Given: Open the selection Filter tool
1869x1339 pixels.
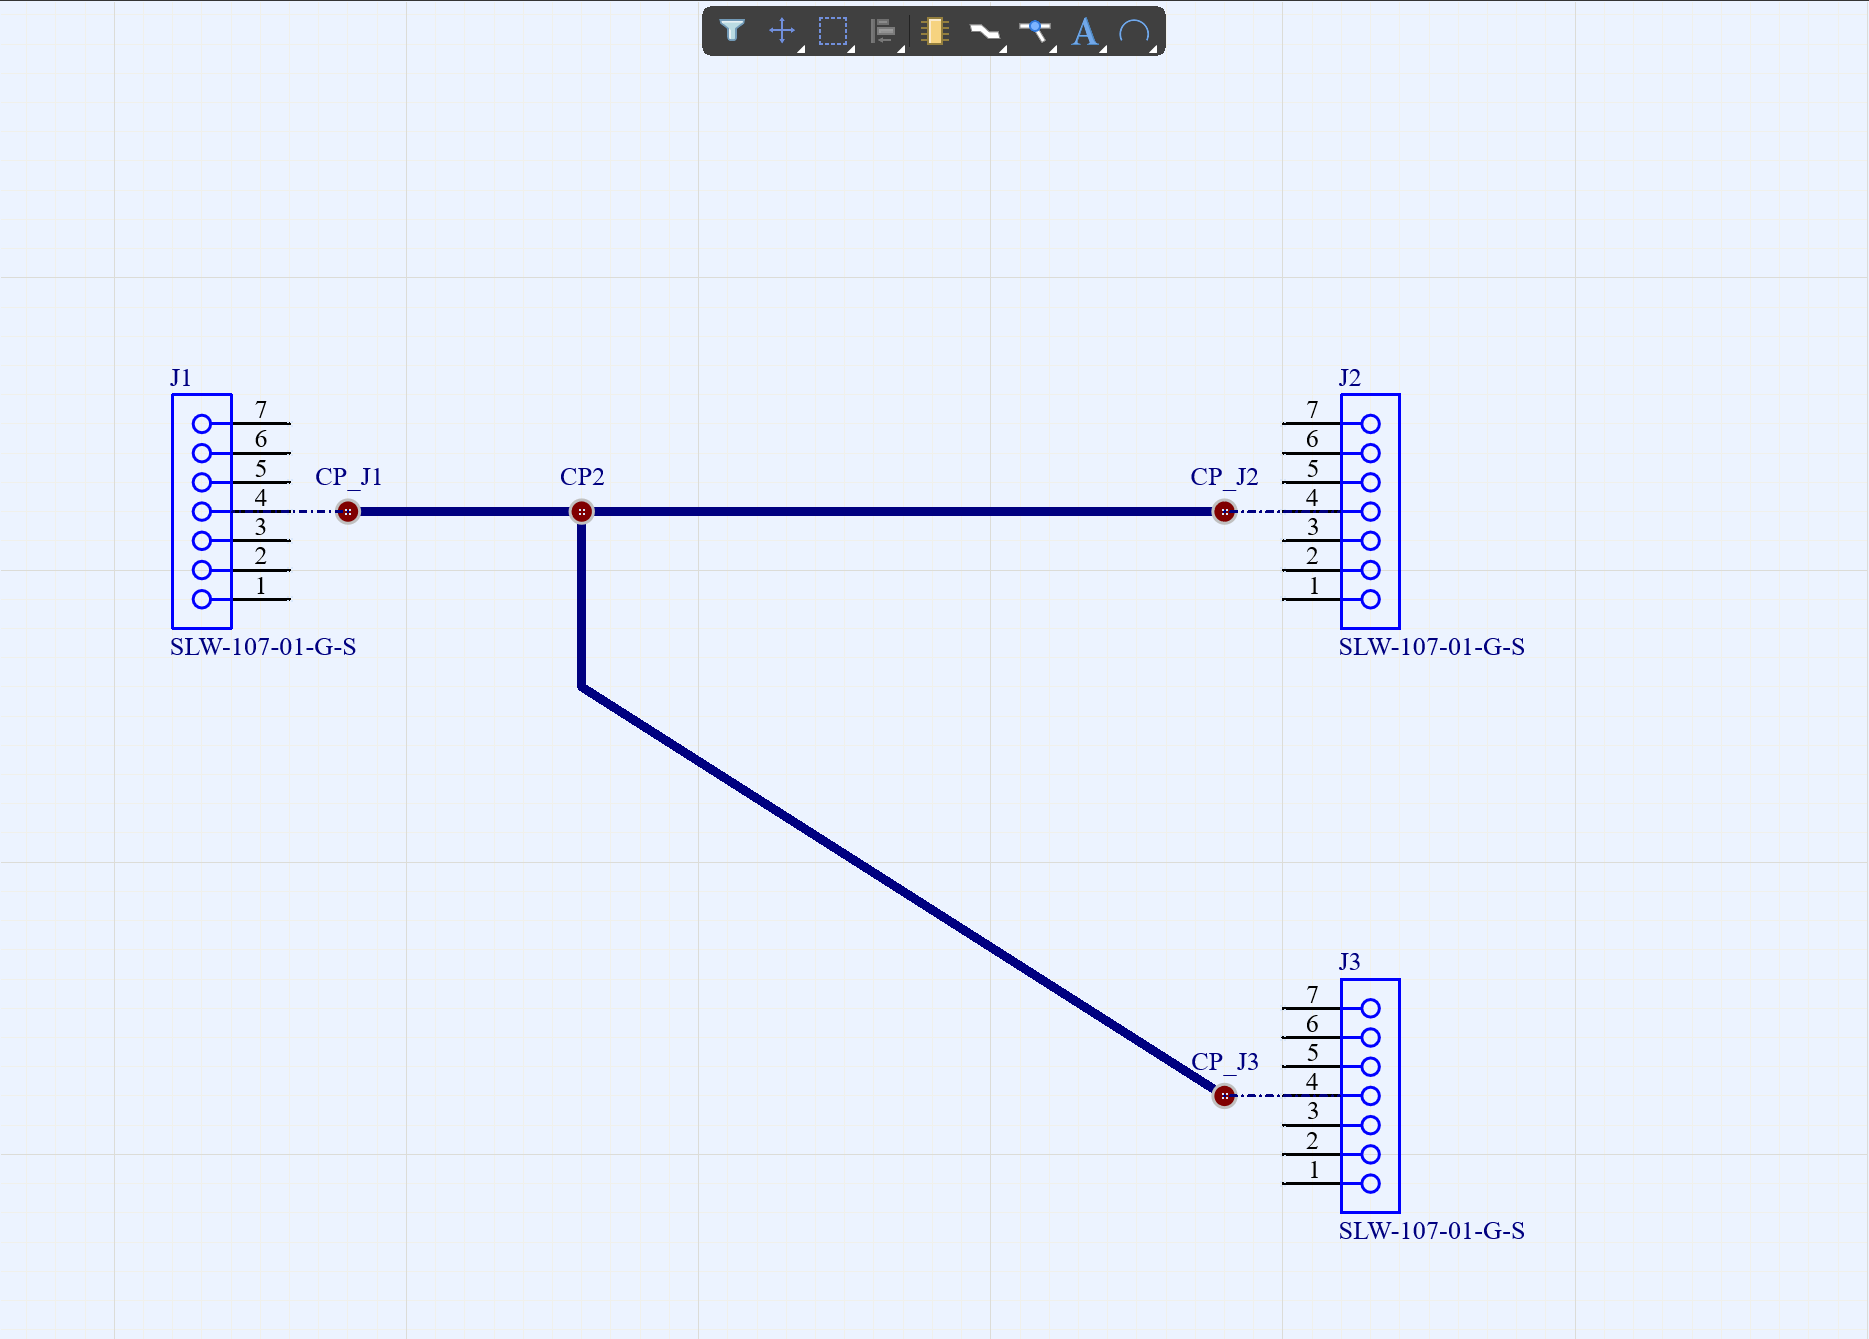Looking at the screenshot, I should (732, 31).
